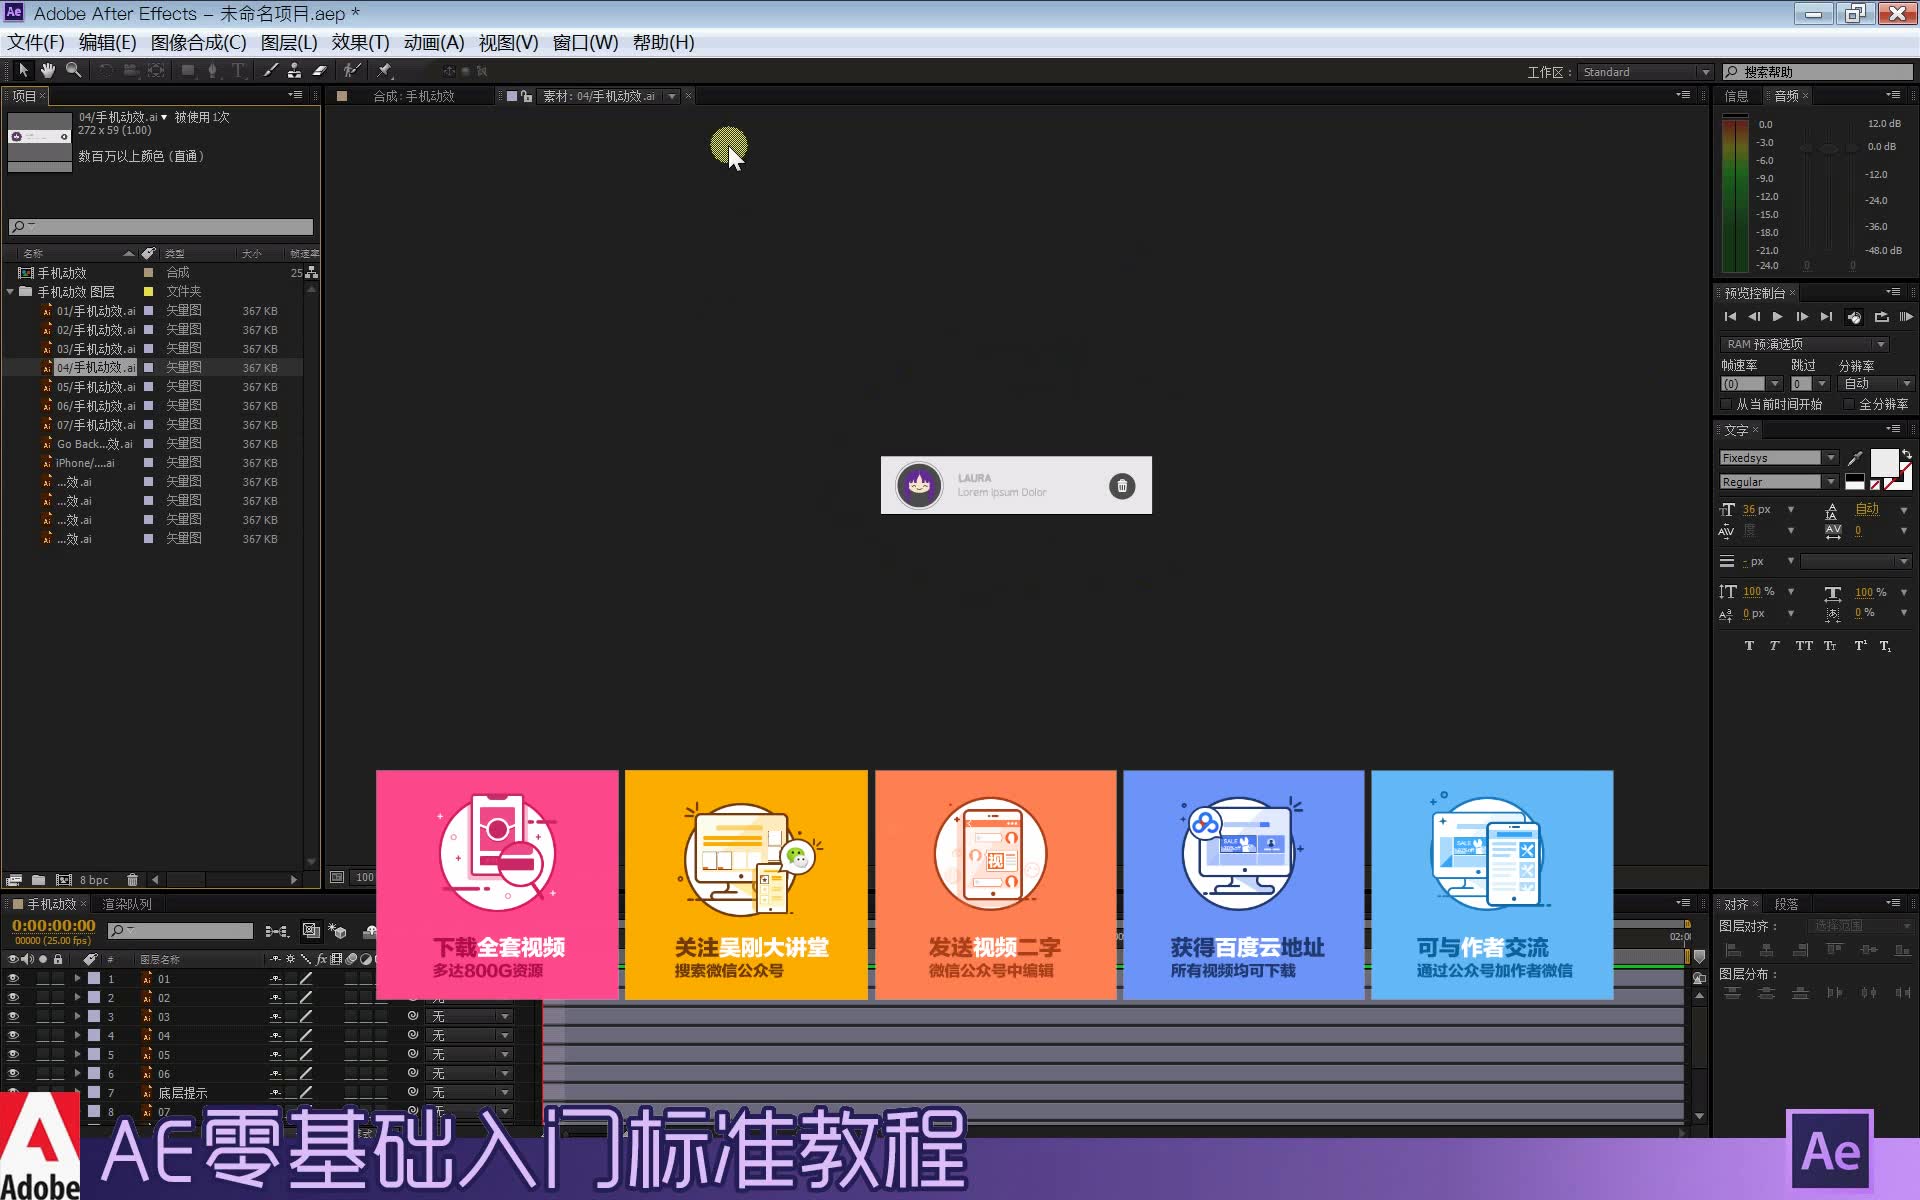Toggle audio mute in preview panel
1920x1200 pixels.
[x=1854, y=317]
